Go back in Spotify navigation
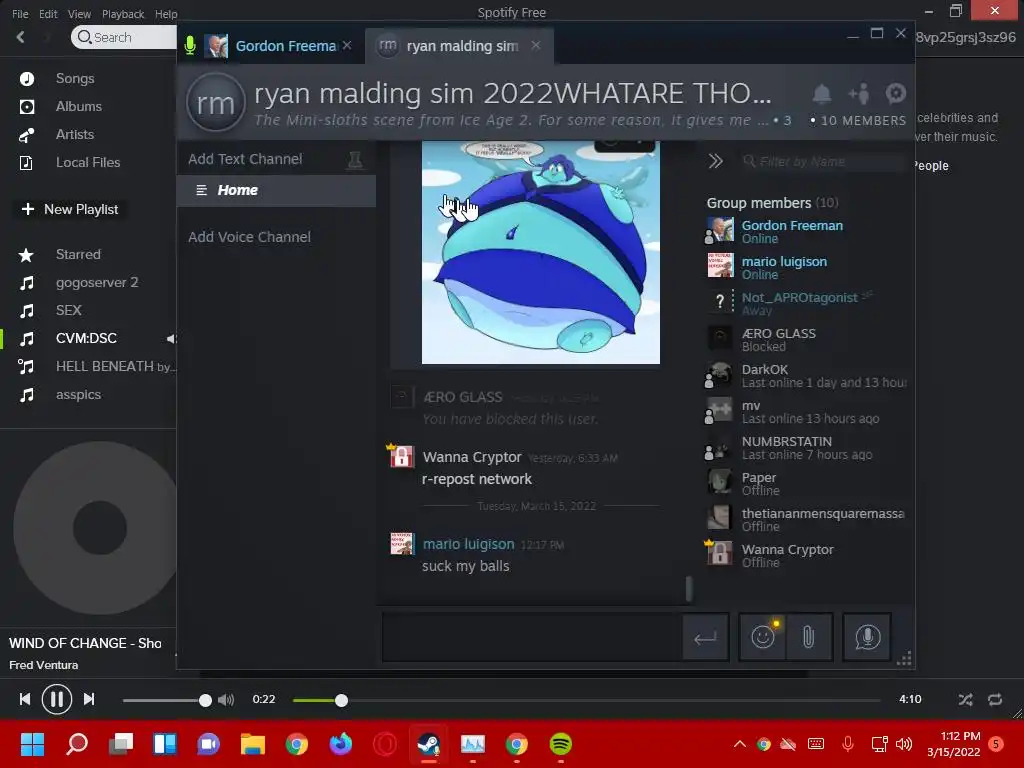The image size is (1024, 768). pos(20,37)
